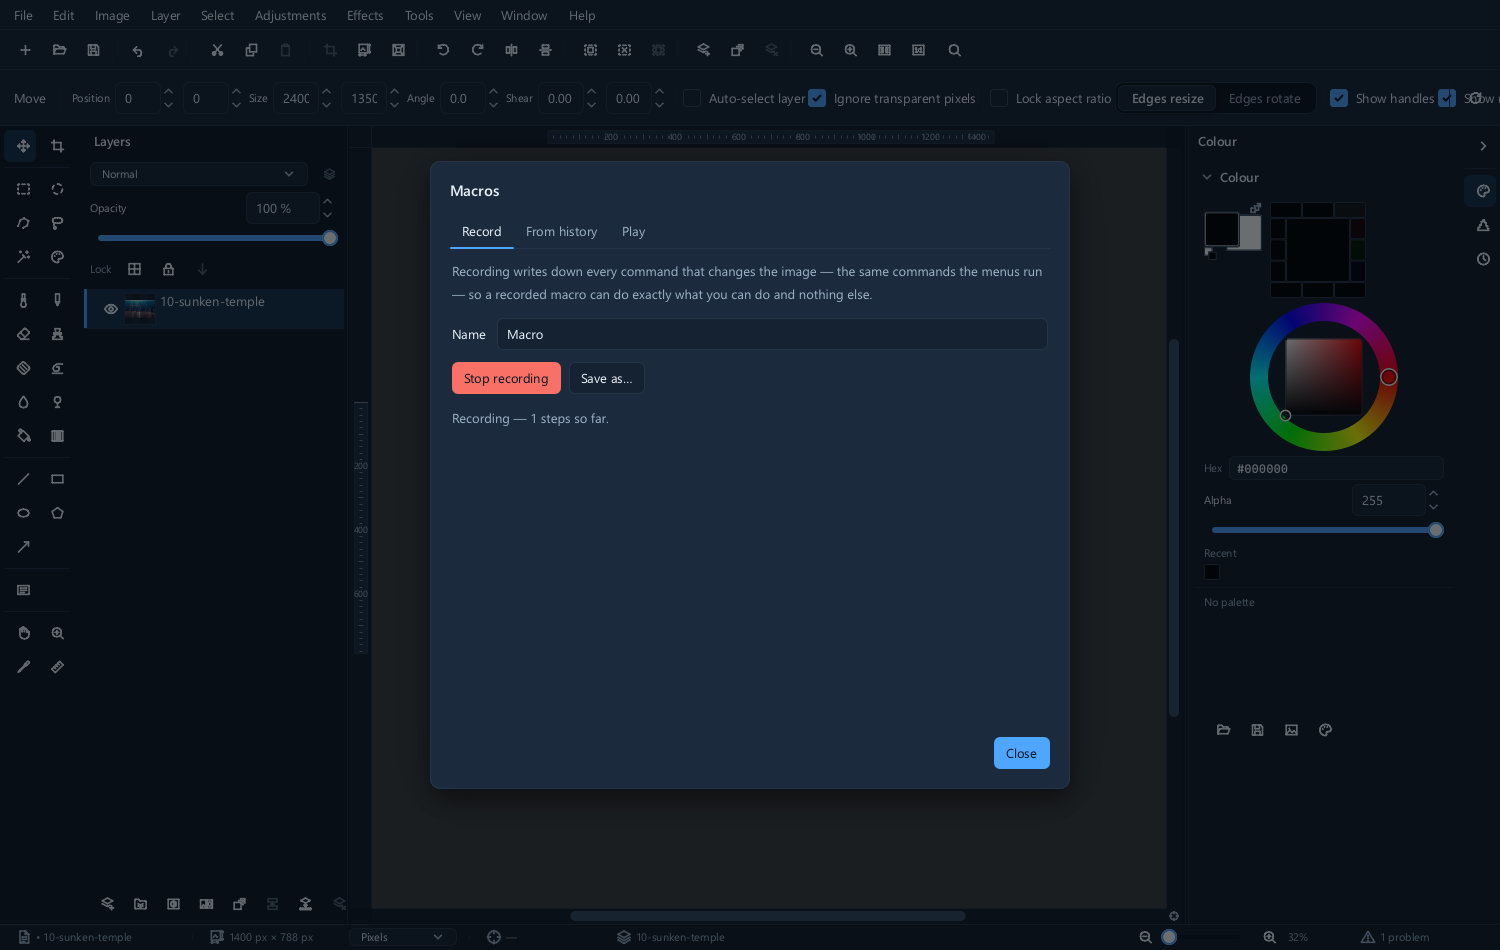Select Edges rotate mode
1500x950 pixels.
(x=1264, y=98)
